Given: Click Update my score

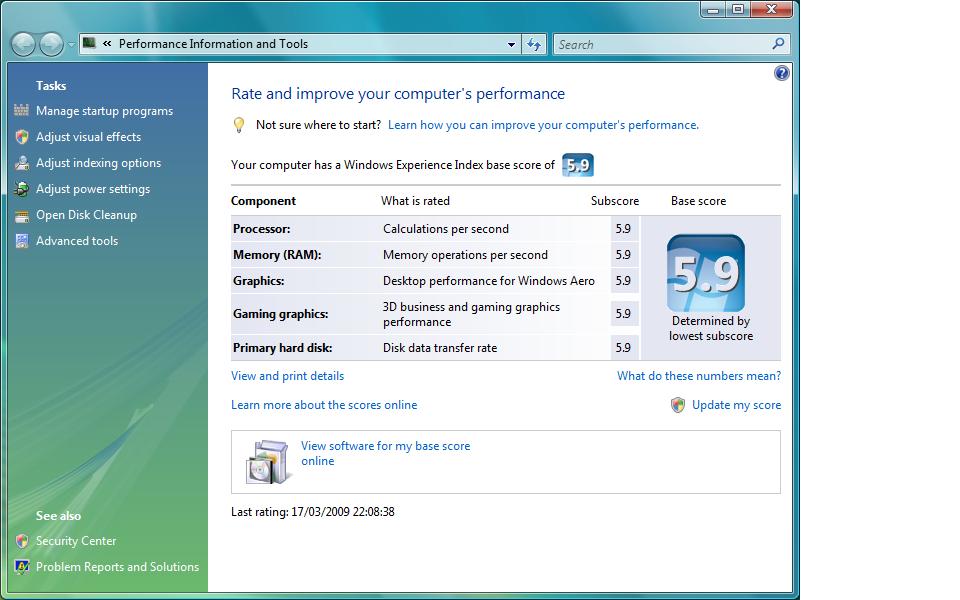Looking at the screenshot, I should pyautogui.click(x=736, y=405).
